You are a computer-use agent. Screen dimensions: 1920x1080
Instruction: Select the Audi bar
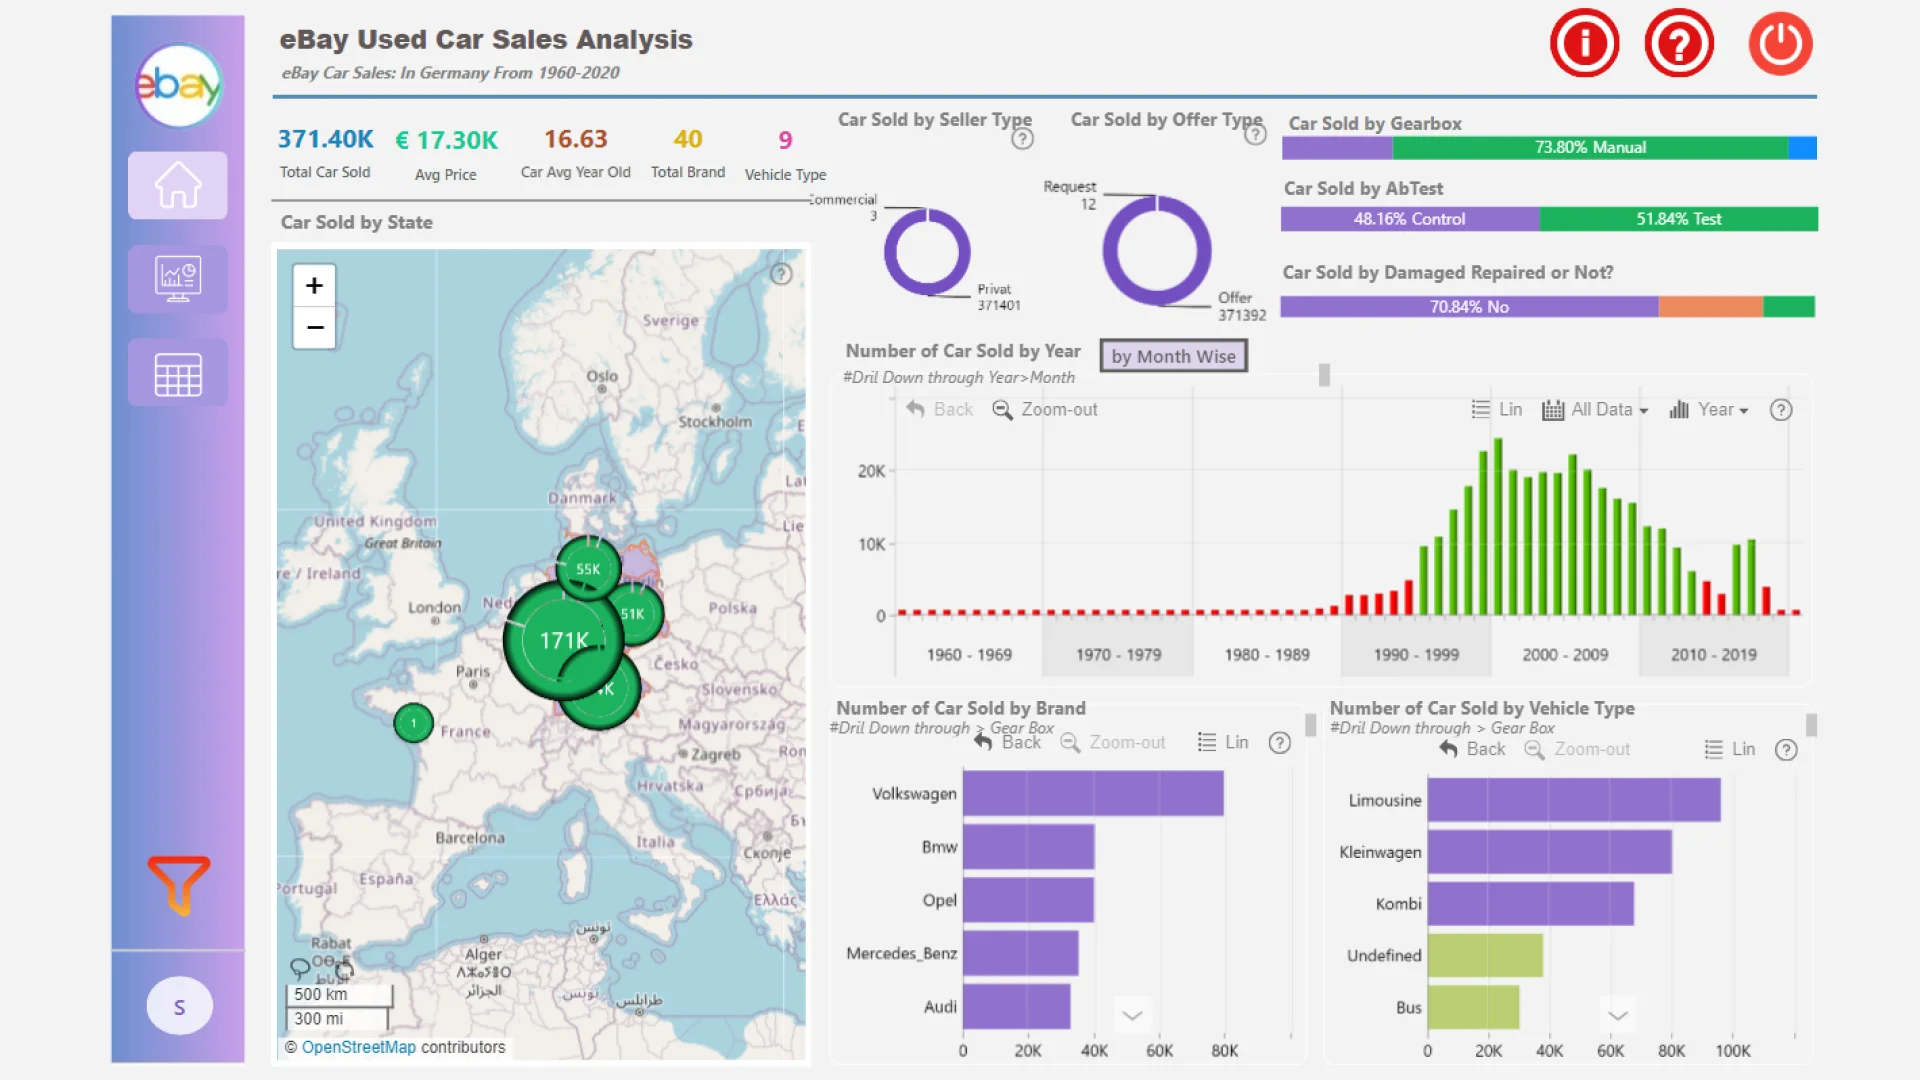pyautogui.click(x=1016, y=1007)
